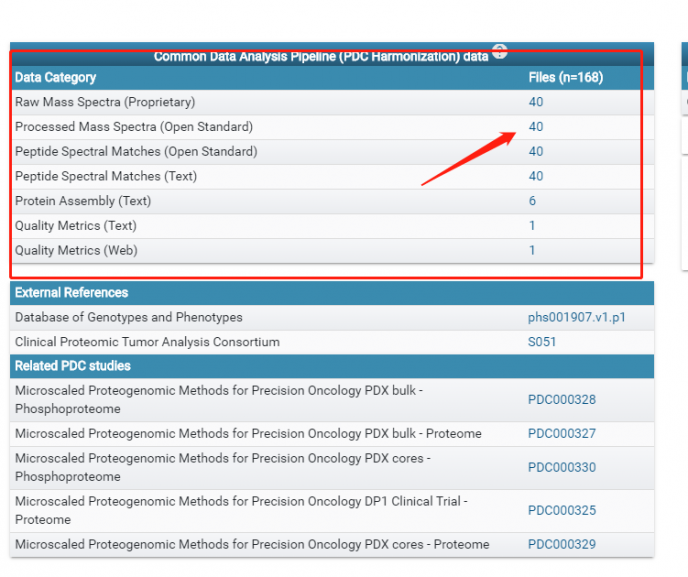Click the Related PDC studies section header
Image resolution: width=688 pixels, height=577 pixels.
[73, 366]
